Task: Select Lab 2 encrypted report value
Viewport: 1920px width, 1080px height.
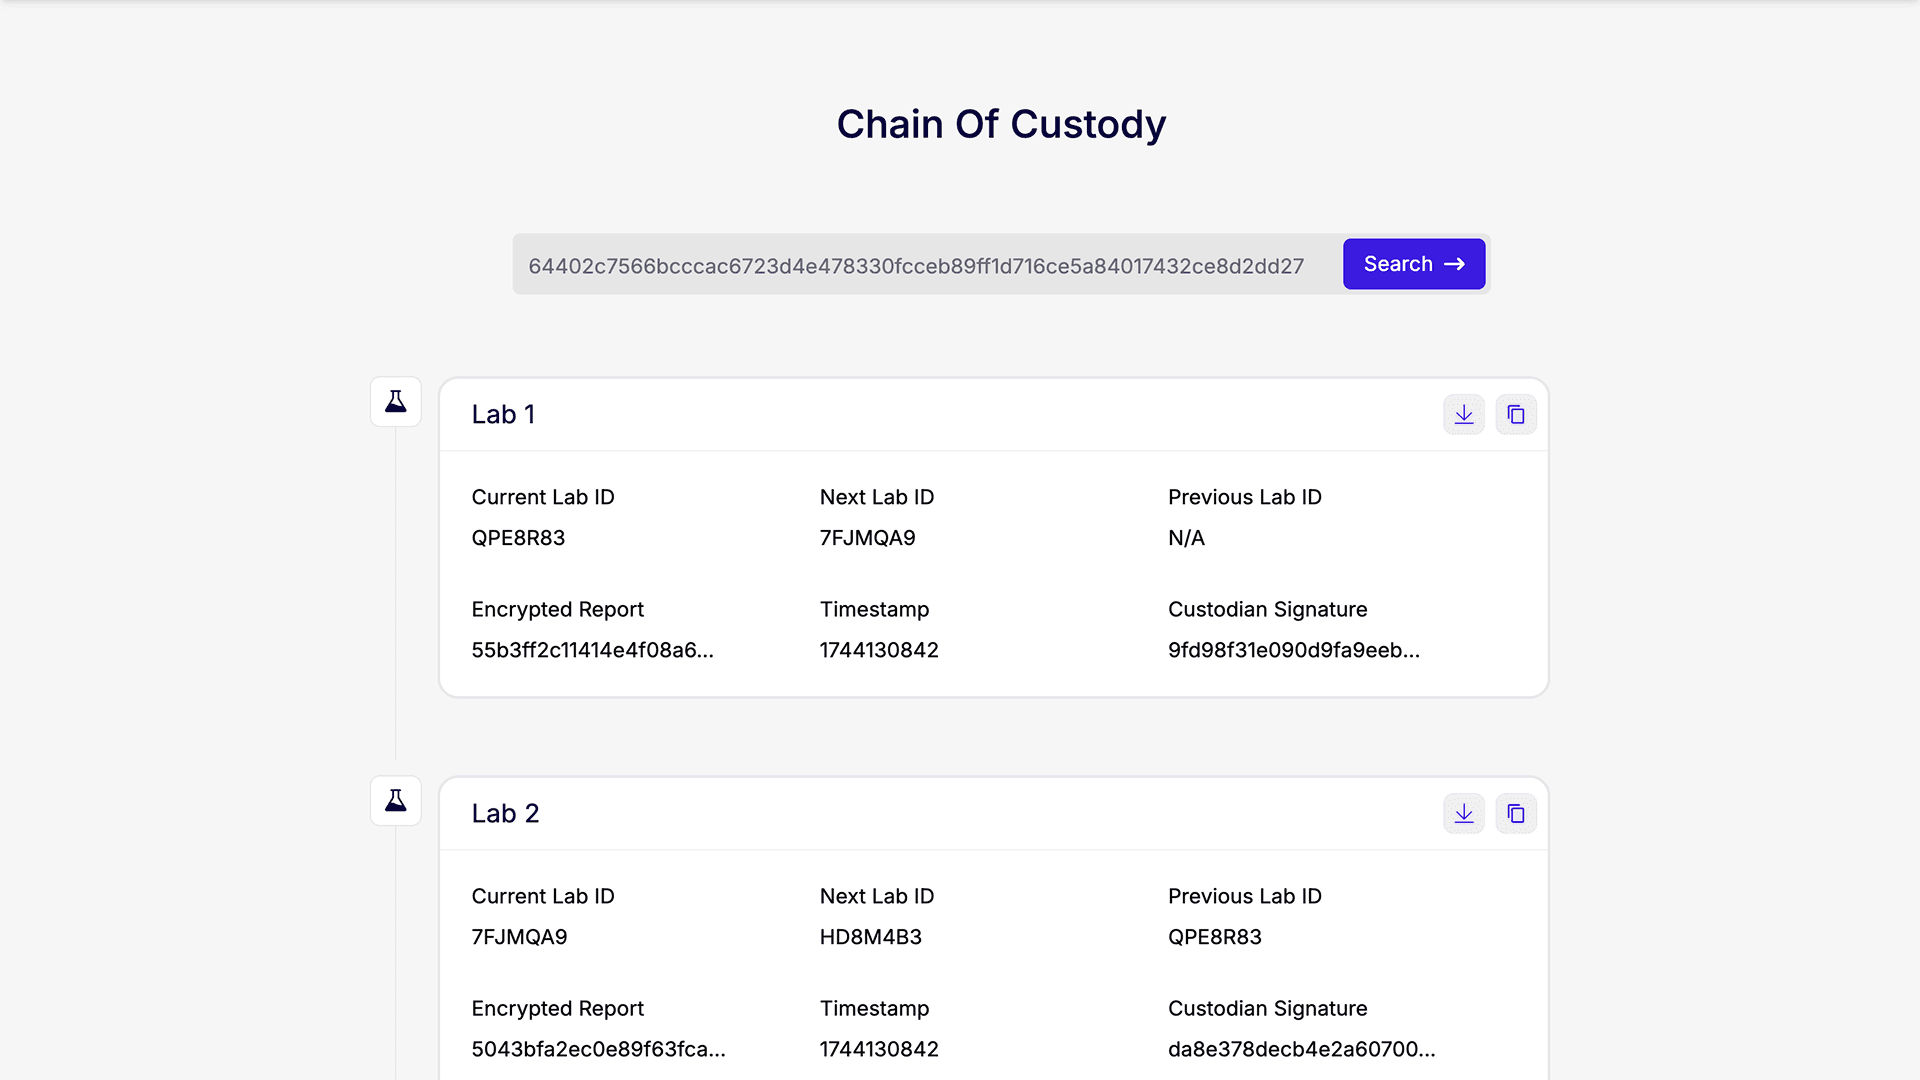Action: [x=598, y=1050]
